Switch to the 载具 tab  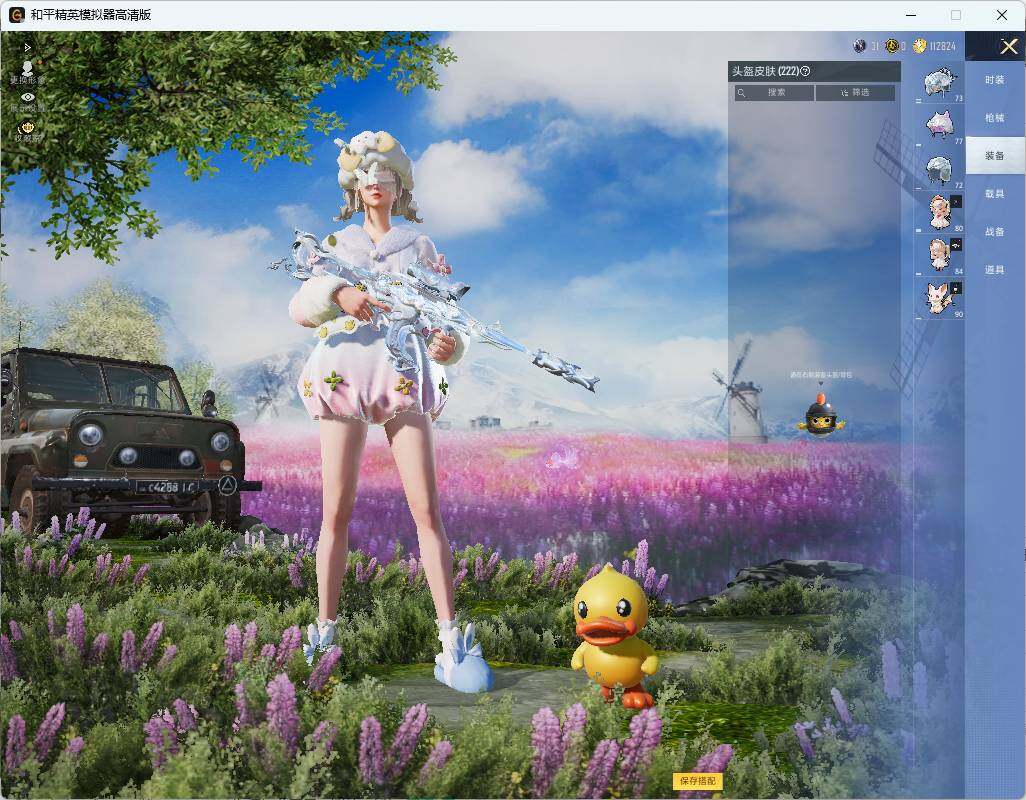click(995, 194)
